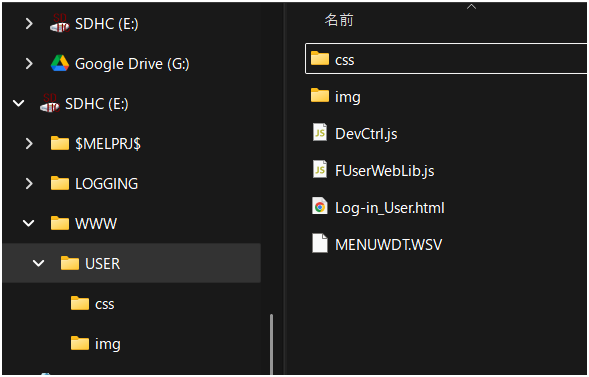The height and width of the screenshot is (377, 589).
Task: Select css label under USER in tree
Action: pyautogui.click(x=104, y=304)
